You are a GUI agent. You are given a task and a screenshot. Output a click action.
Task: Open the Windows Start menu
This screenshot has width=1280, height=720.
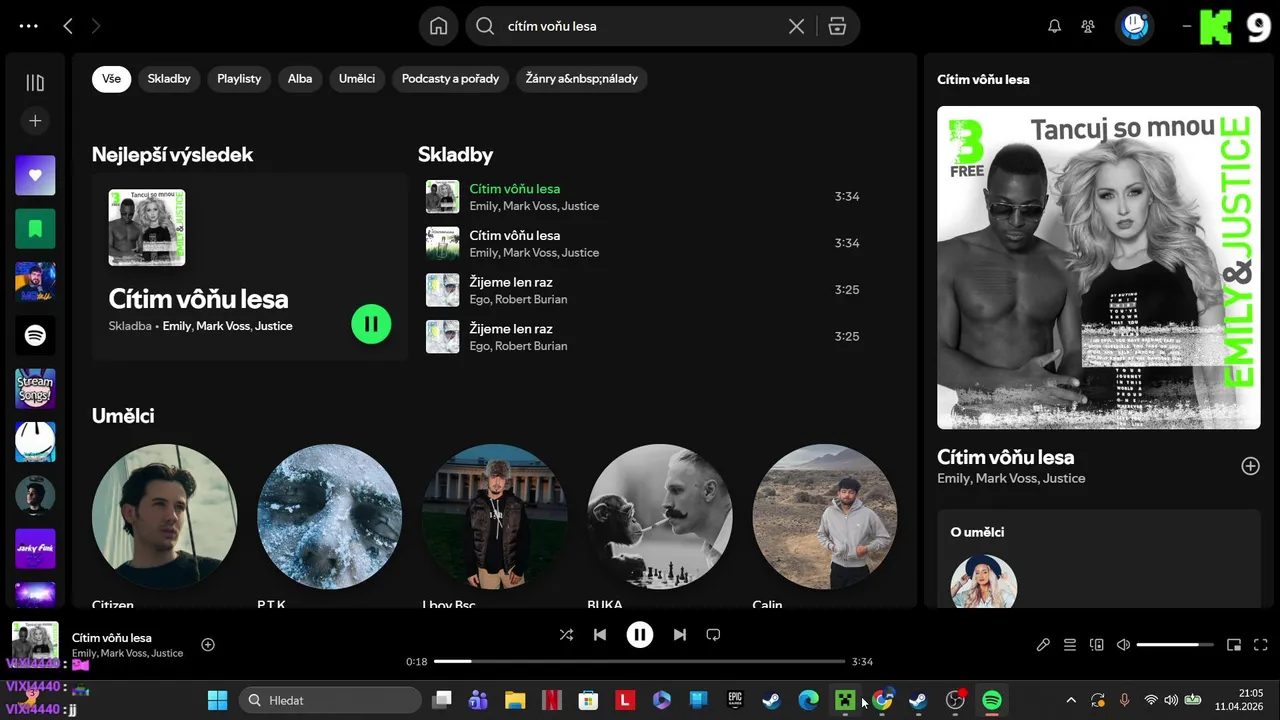[x=217, y=700]
